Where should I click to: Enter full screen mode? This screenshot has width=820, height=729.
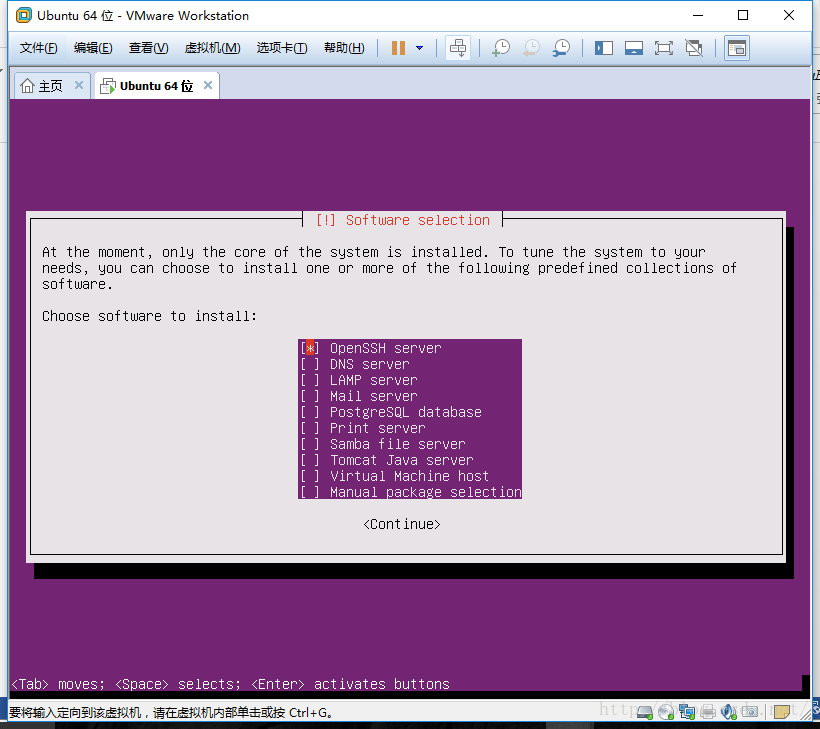pos(664,48)
